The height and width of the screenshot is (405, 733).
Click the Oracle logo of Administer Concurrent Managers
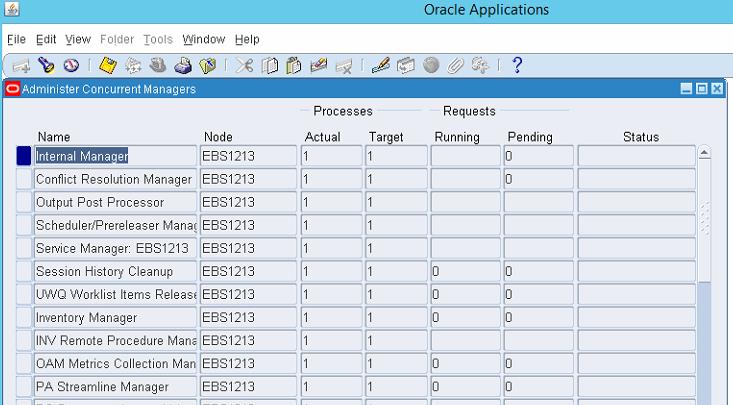pyautogui.click(x=13, y=89)
